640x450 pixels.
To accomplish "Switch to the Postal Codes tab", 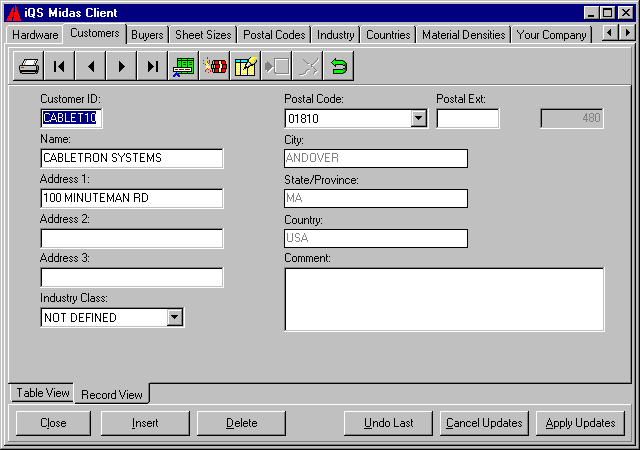I will (x=274, y=35).
